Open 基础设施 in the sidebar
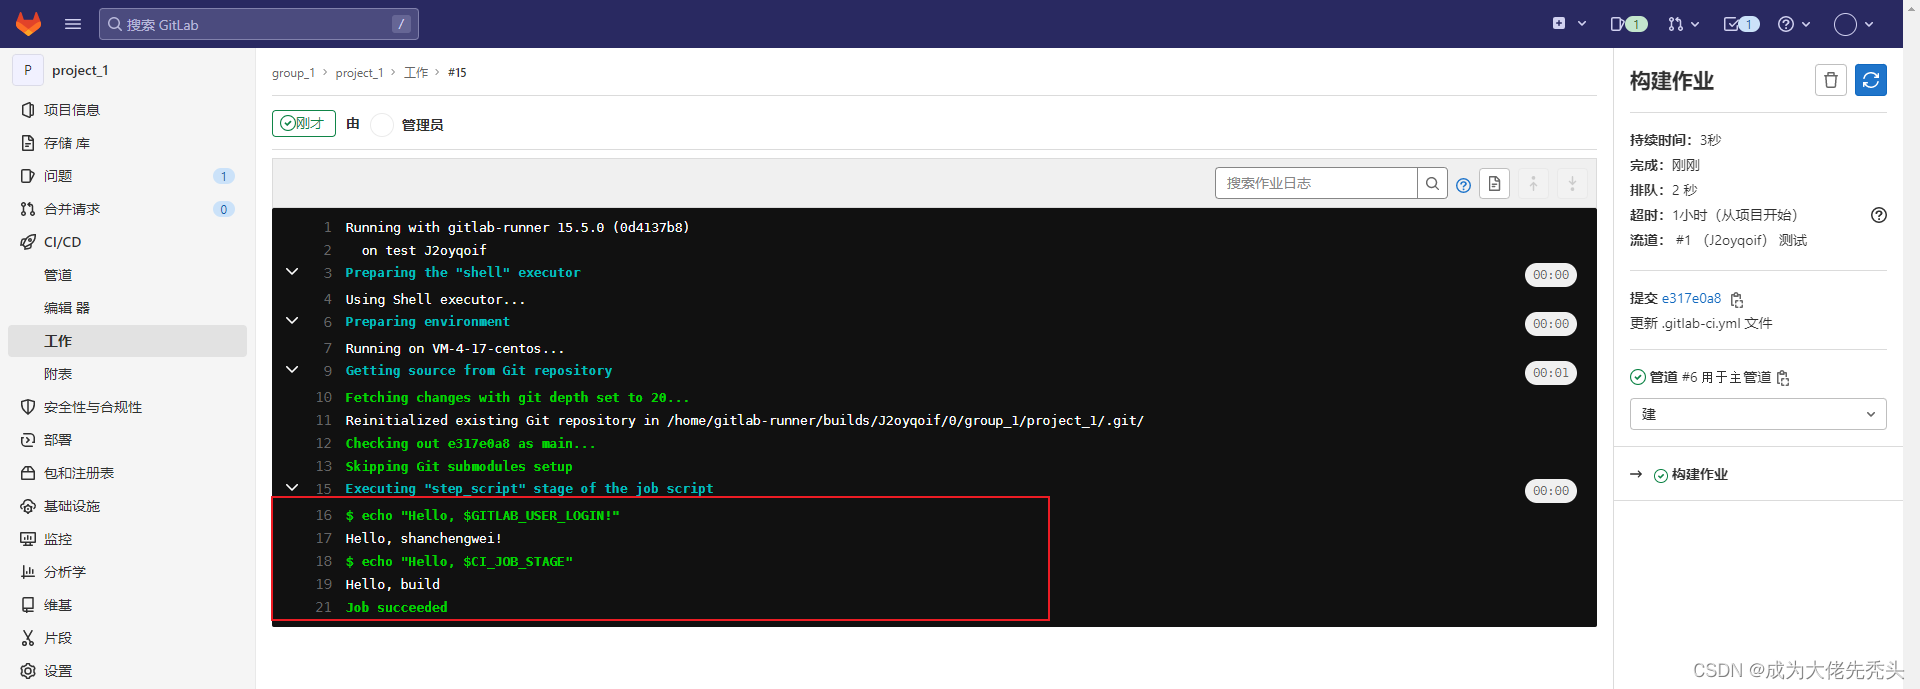The width and height of the screenshot is (1920, 689). click(127, 506)
